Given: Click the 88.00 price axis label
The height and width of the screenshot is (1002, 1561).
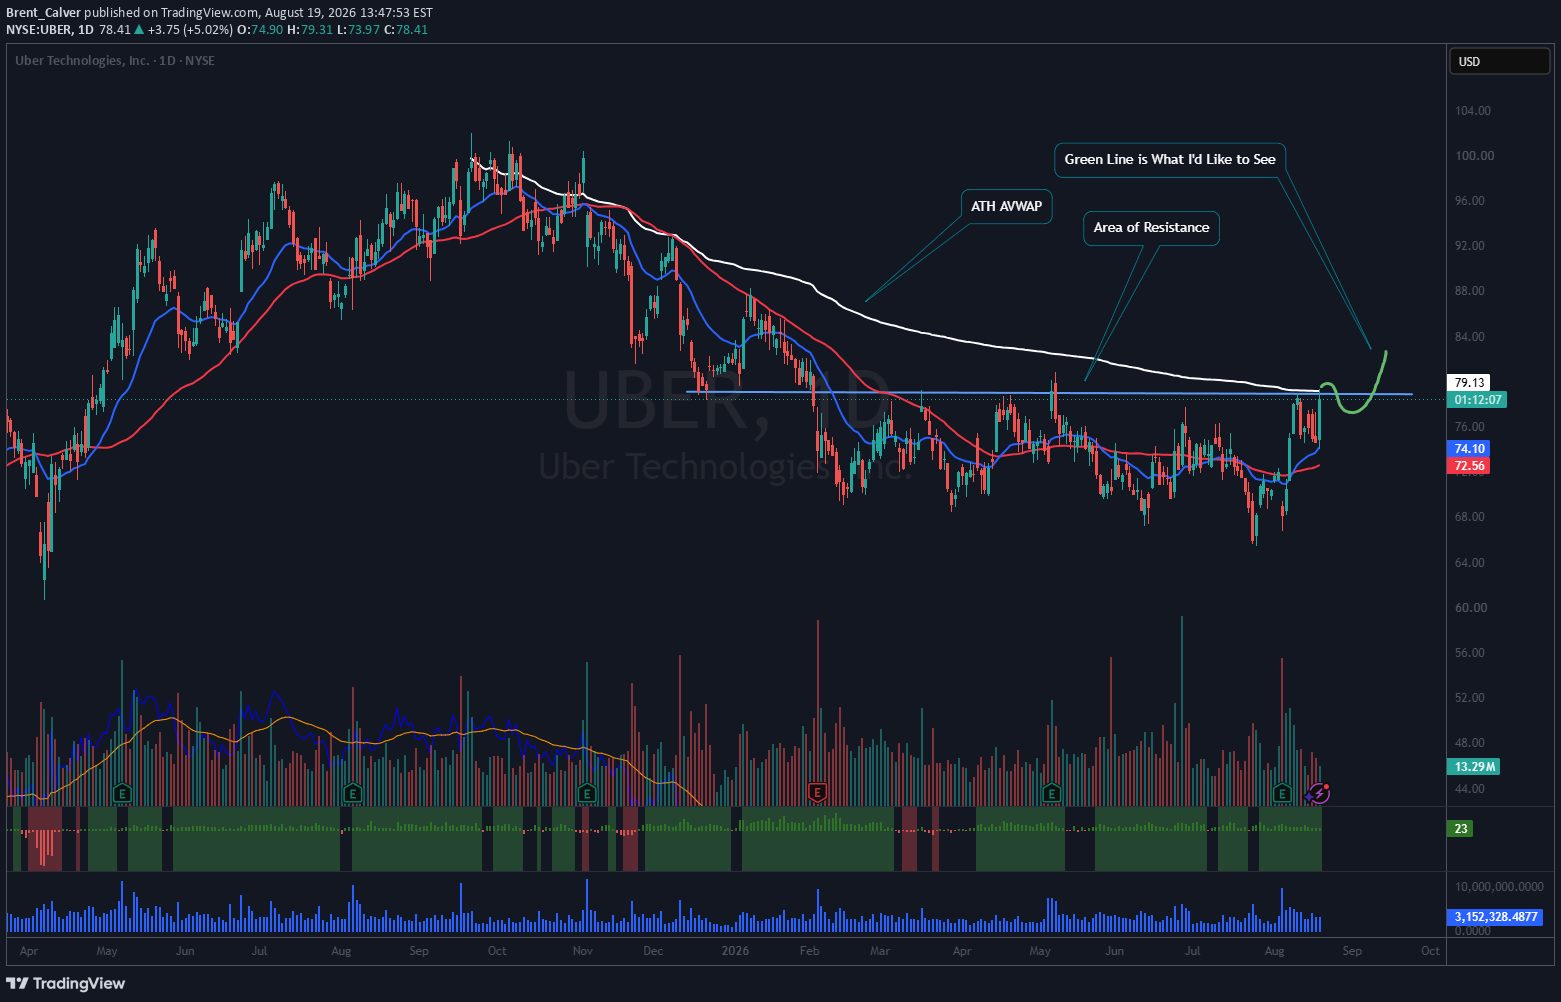Looking at the screenshot, I should click(1470, 291).
